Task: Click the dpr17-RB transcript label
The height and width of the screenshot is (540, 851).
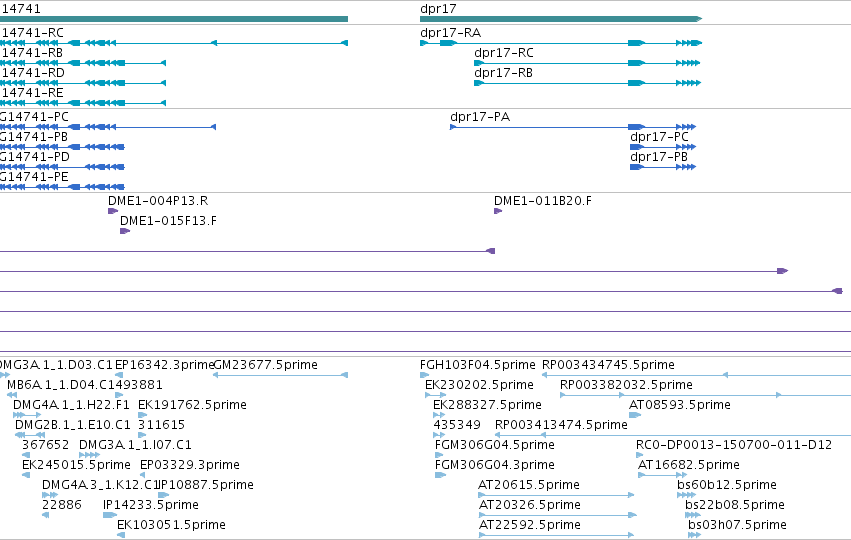Action: 504,73
